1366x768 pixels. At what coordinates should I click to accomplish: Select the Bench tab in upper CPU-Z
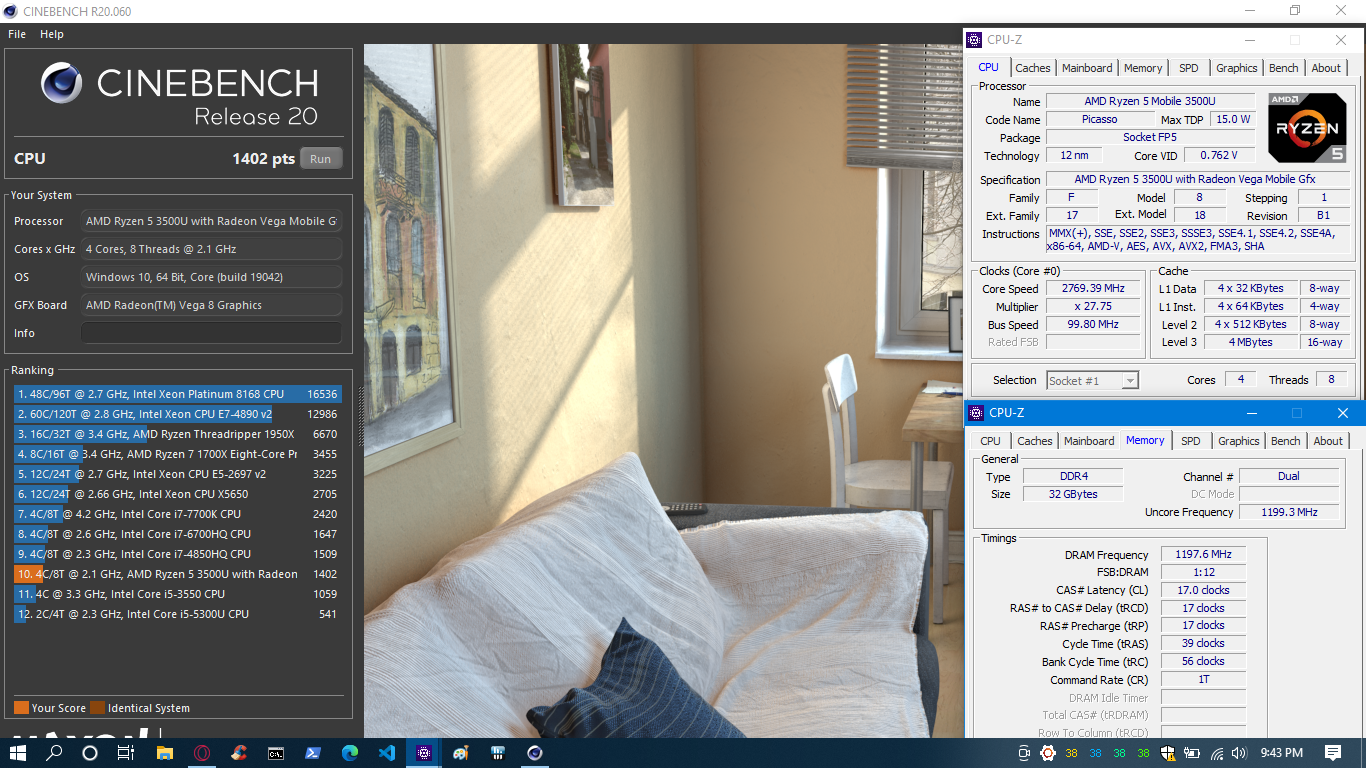(x=1284, y=68)
